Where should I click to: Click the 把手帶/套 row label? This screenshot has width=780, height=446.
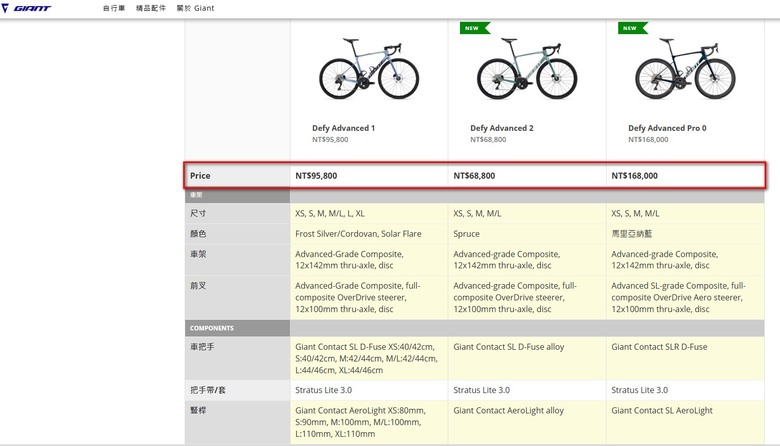(207, 390)
